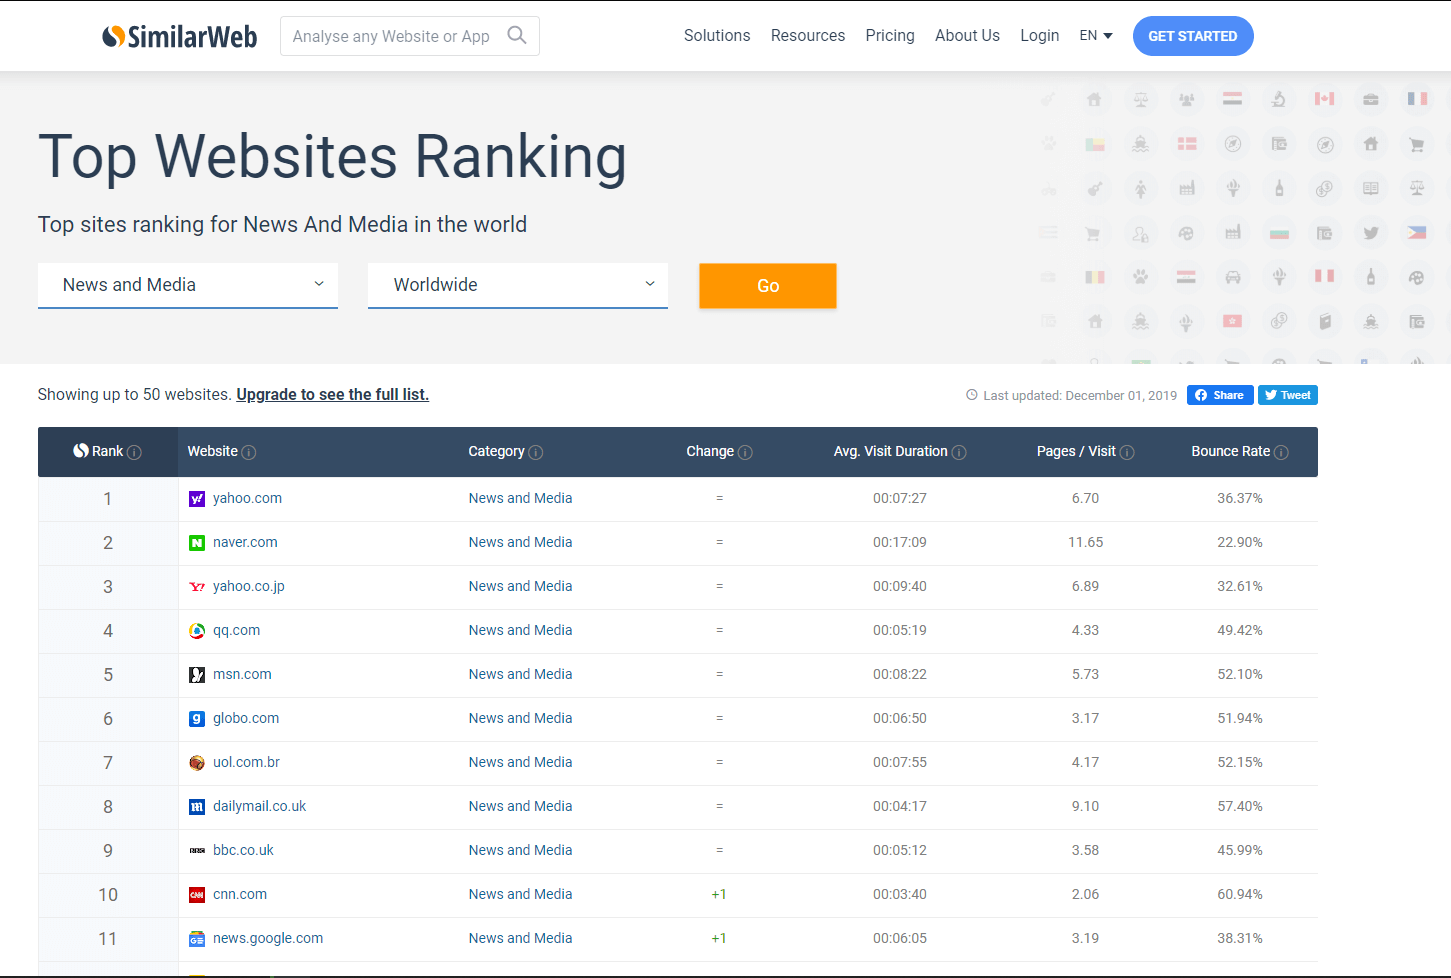The image size is (1451, 978).
Task: Click the qq.com favicon
Action: click(x=197, y=631)
